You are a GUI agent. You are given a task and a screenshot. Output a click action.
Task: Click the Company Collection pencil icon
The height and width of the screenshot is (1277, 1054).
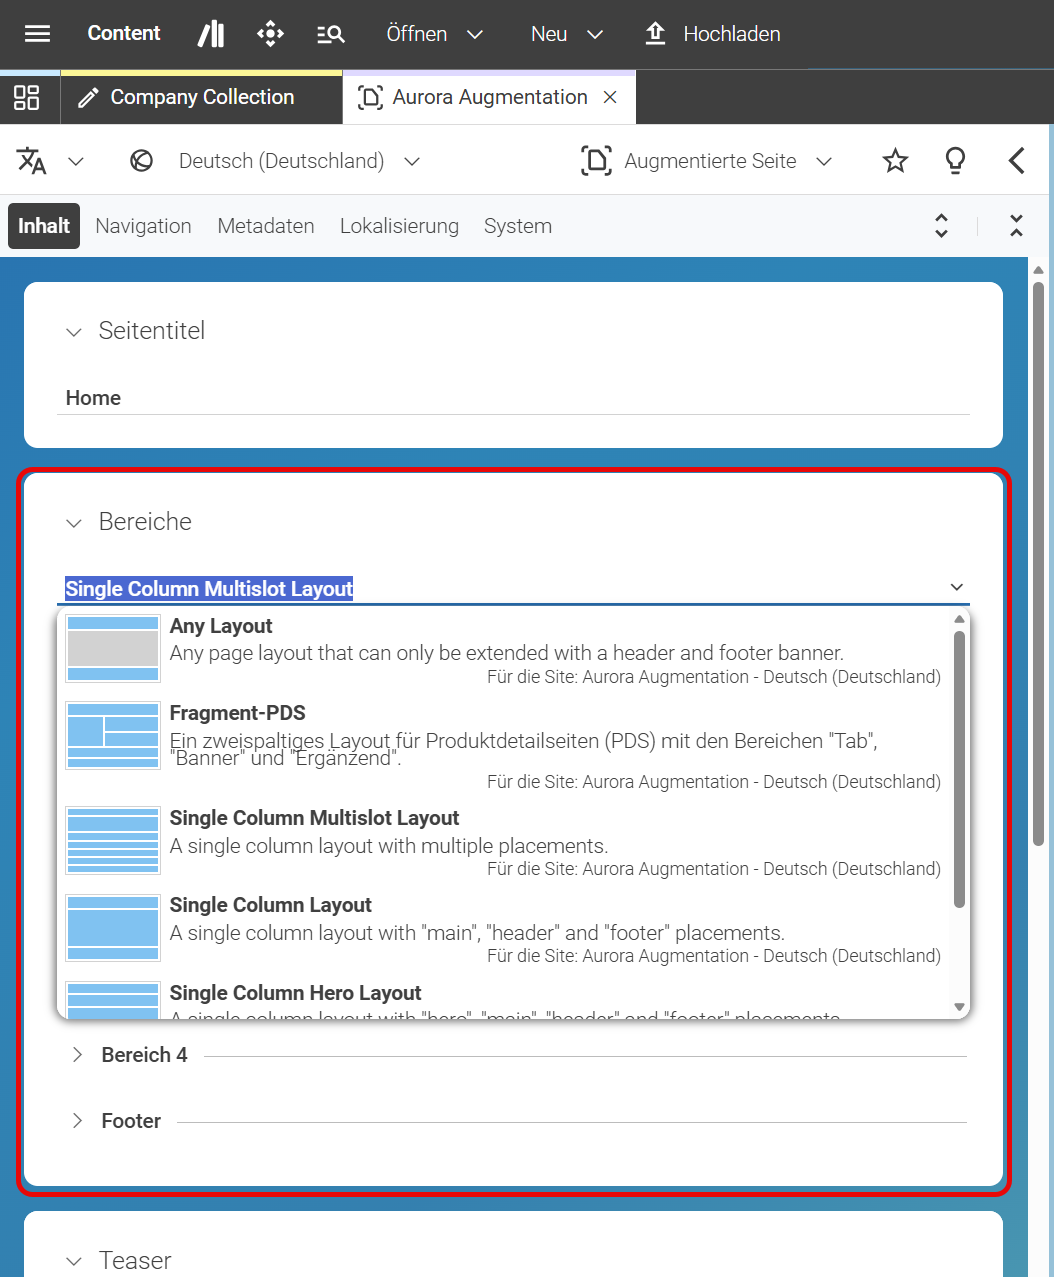88,97
